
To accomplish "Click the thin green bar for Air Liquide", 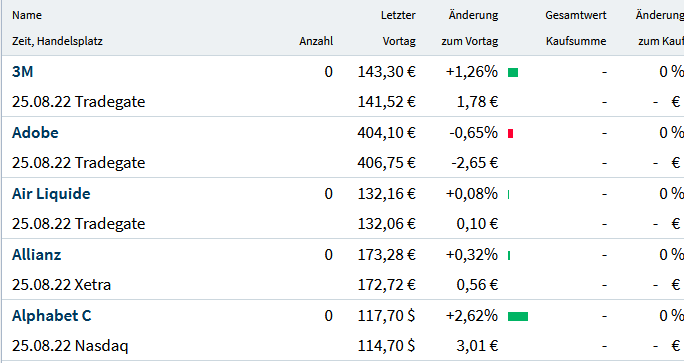I will 509,195.
